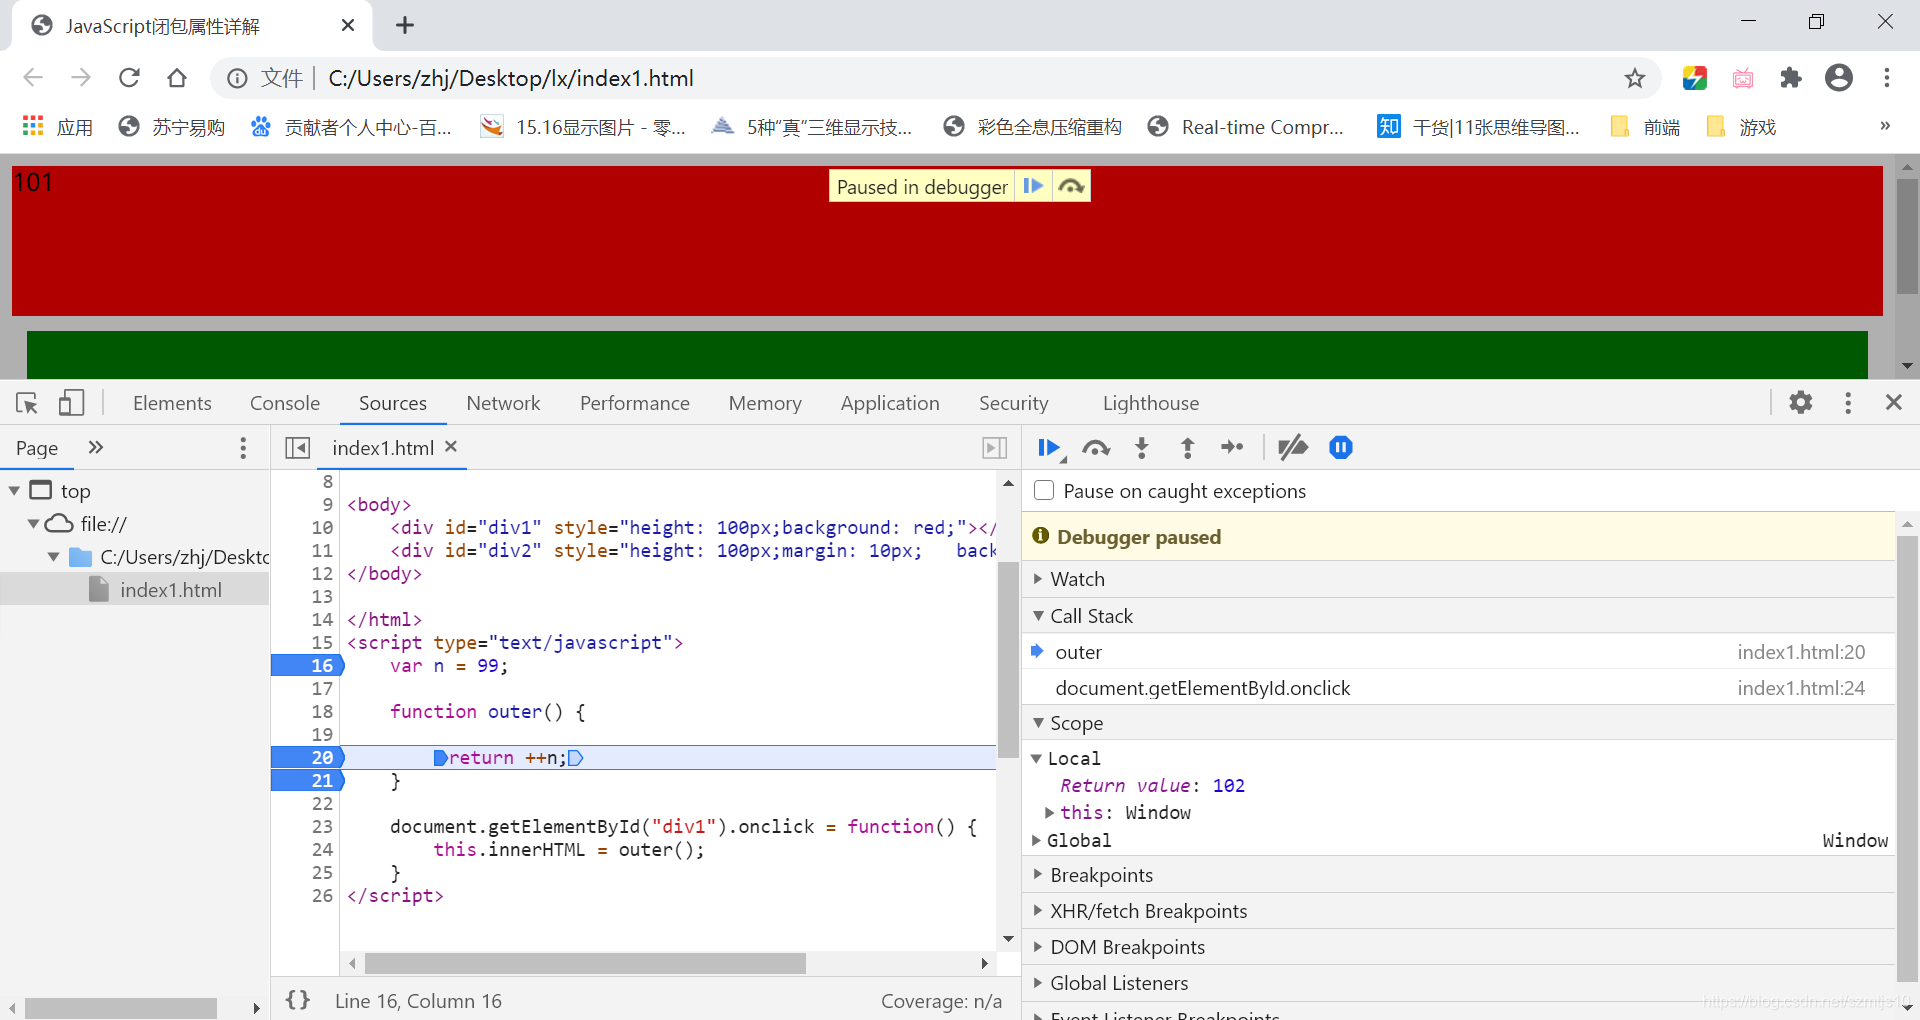Set a breakpoint on line 24
This screenshot has width=1920, height=1020.
(x=321, y=850)
